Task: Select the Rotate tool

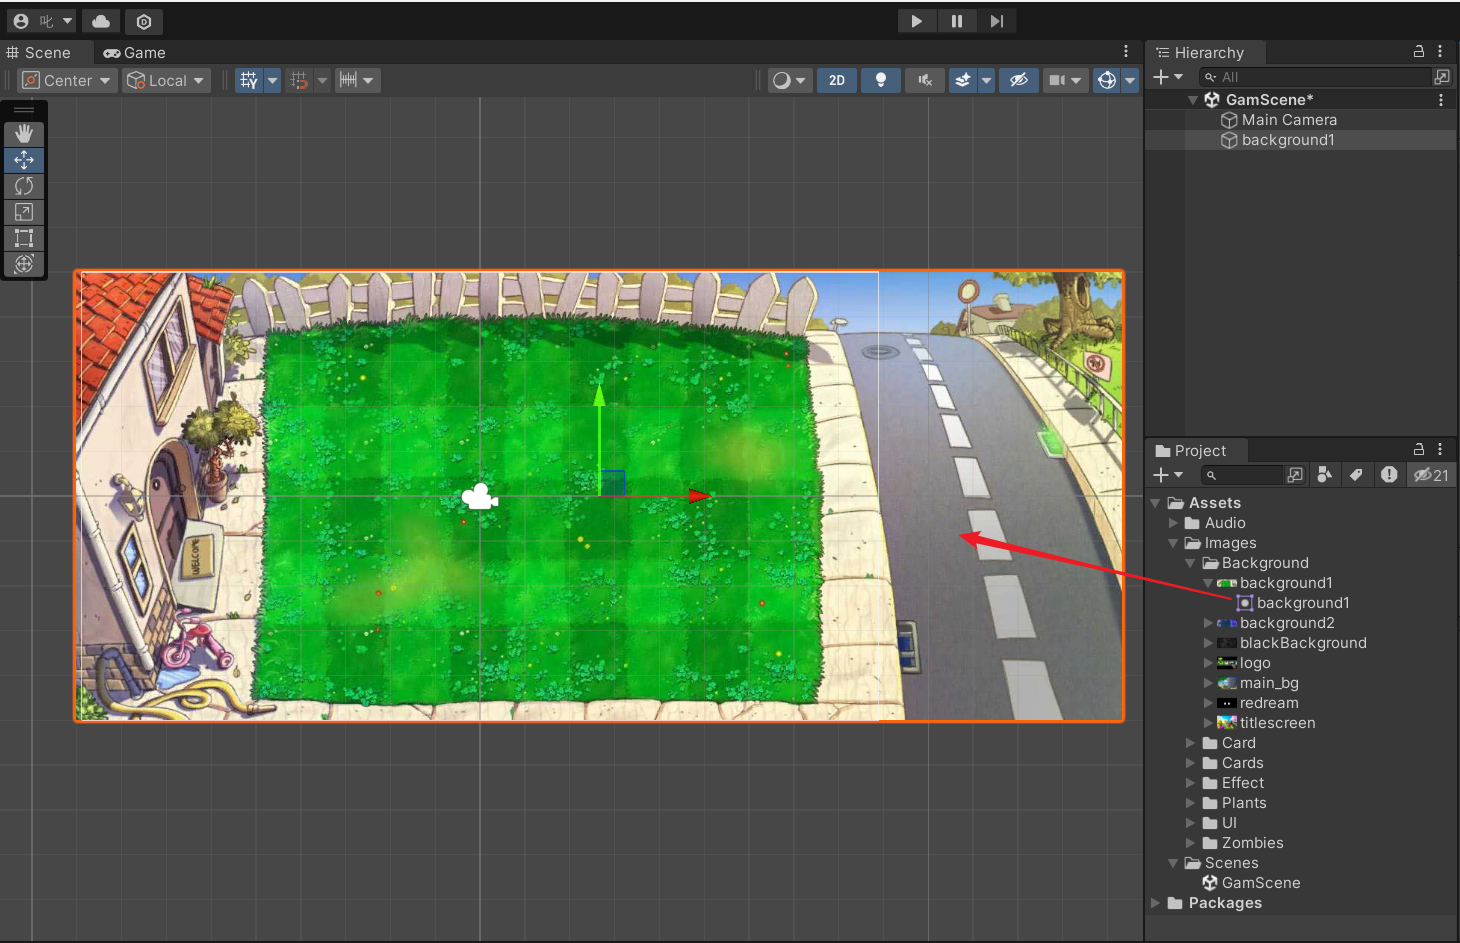Action: 24,186
